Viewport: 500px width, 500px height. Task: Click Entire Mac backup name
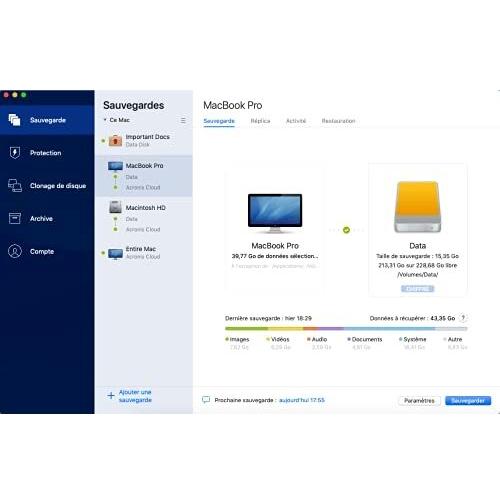tap(141, 249)
